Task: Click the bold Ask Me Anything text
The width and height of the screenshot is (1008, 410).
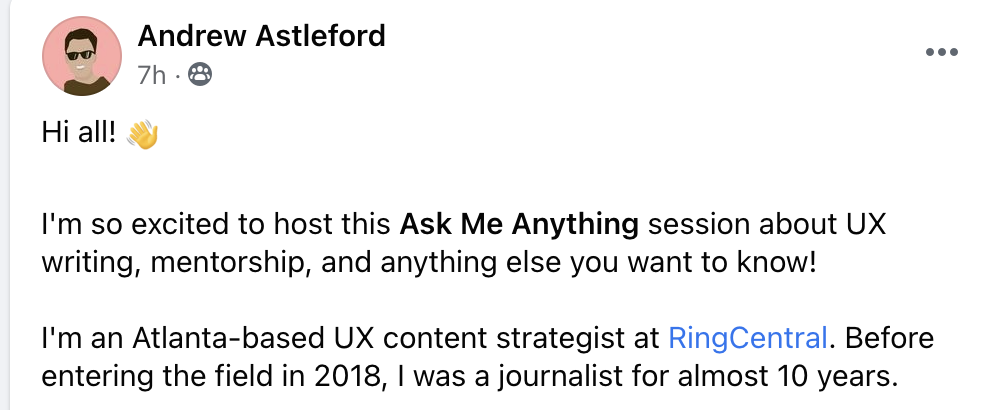Action: 519,225
